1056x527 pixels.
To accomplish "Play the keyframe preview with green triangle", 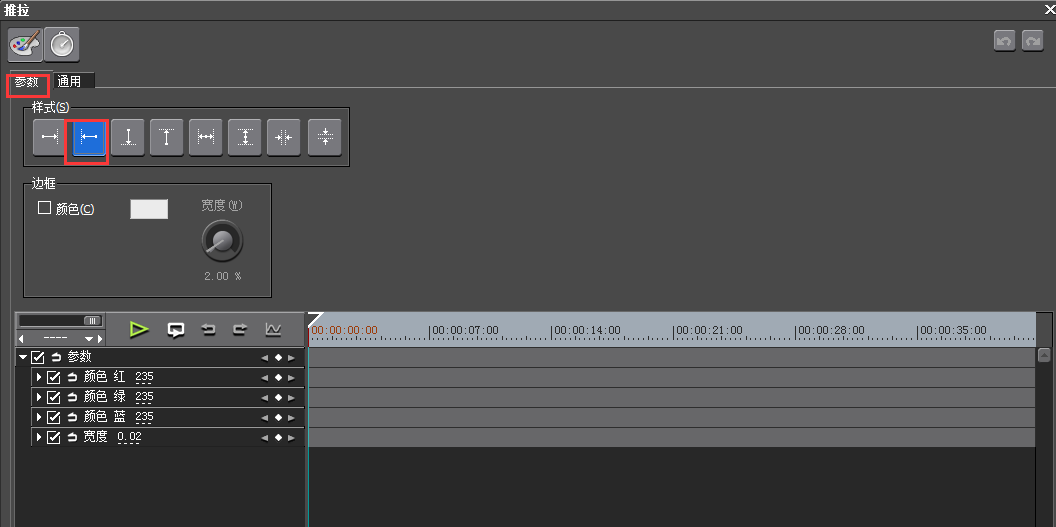I will pyautogui.click(x=139, y=330).
